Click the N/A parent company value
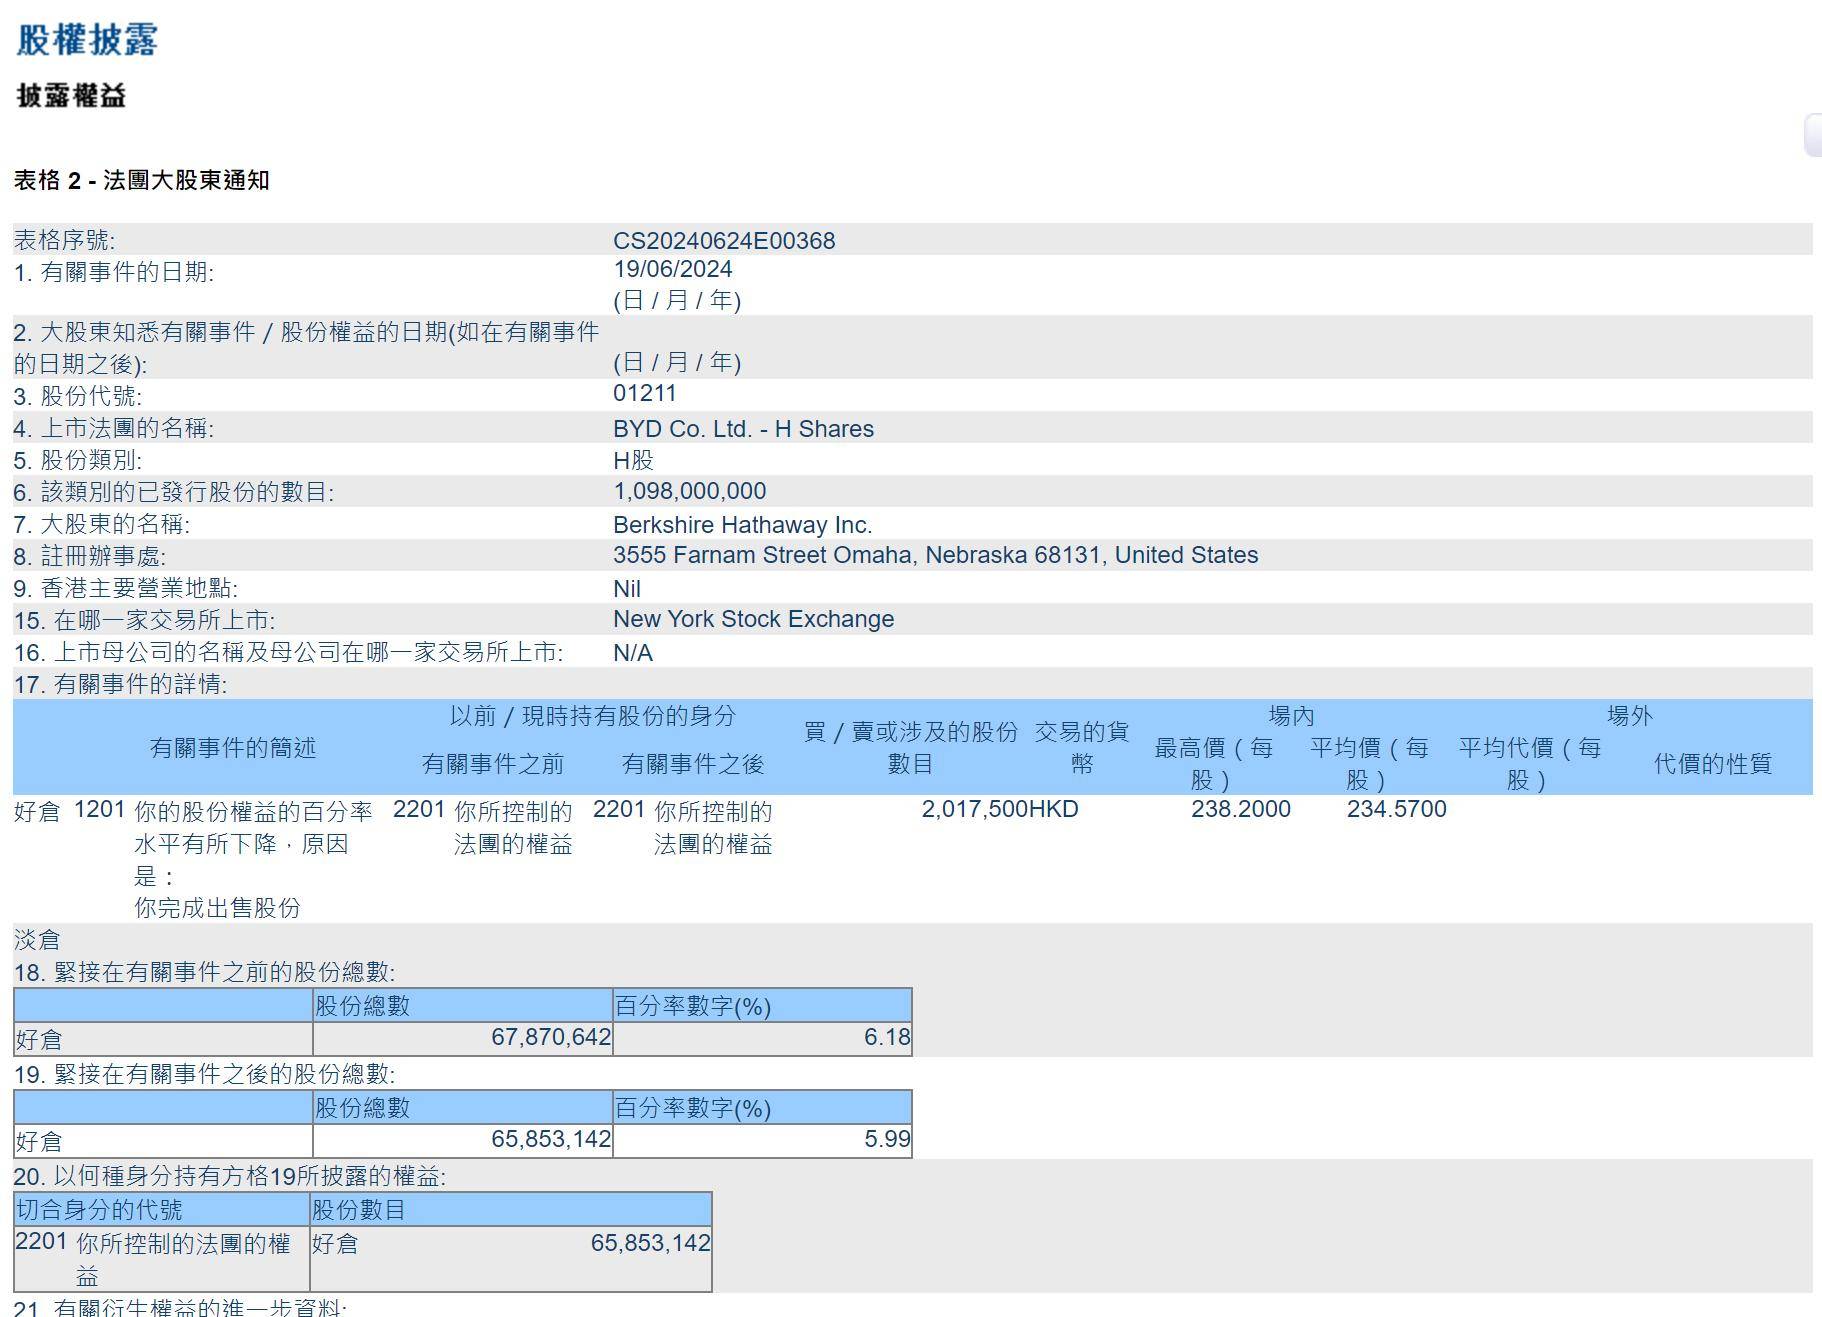Screen dimensions: 1822x1317 pos(633,653)
